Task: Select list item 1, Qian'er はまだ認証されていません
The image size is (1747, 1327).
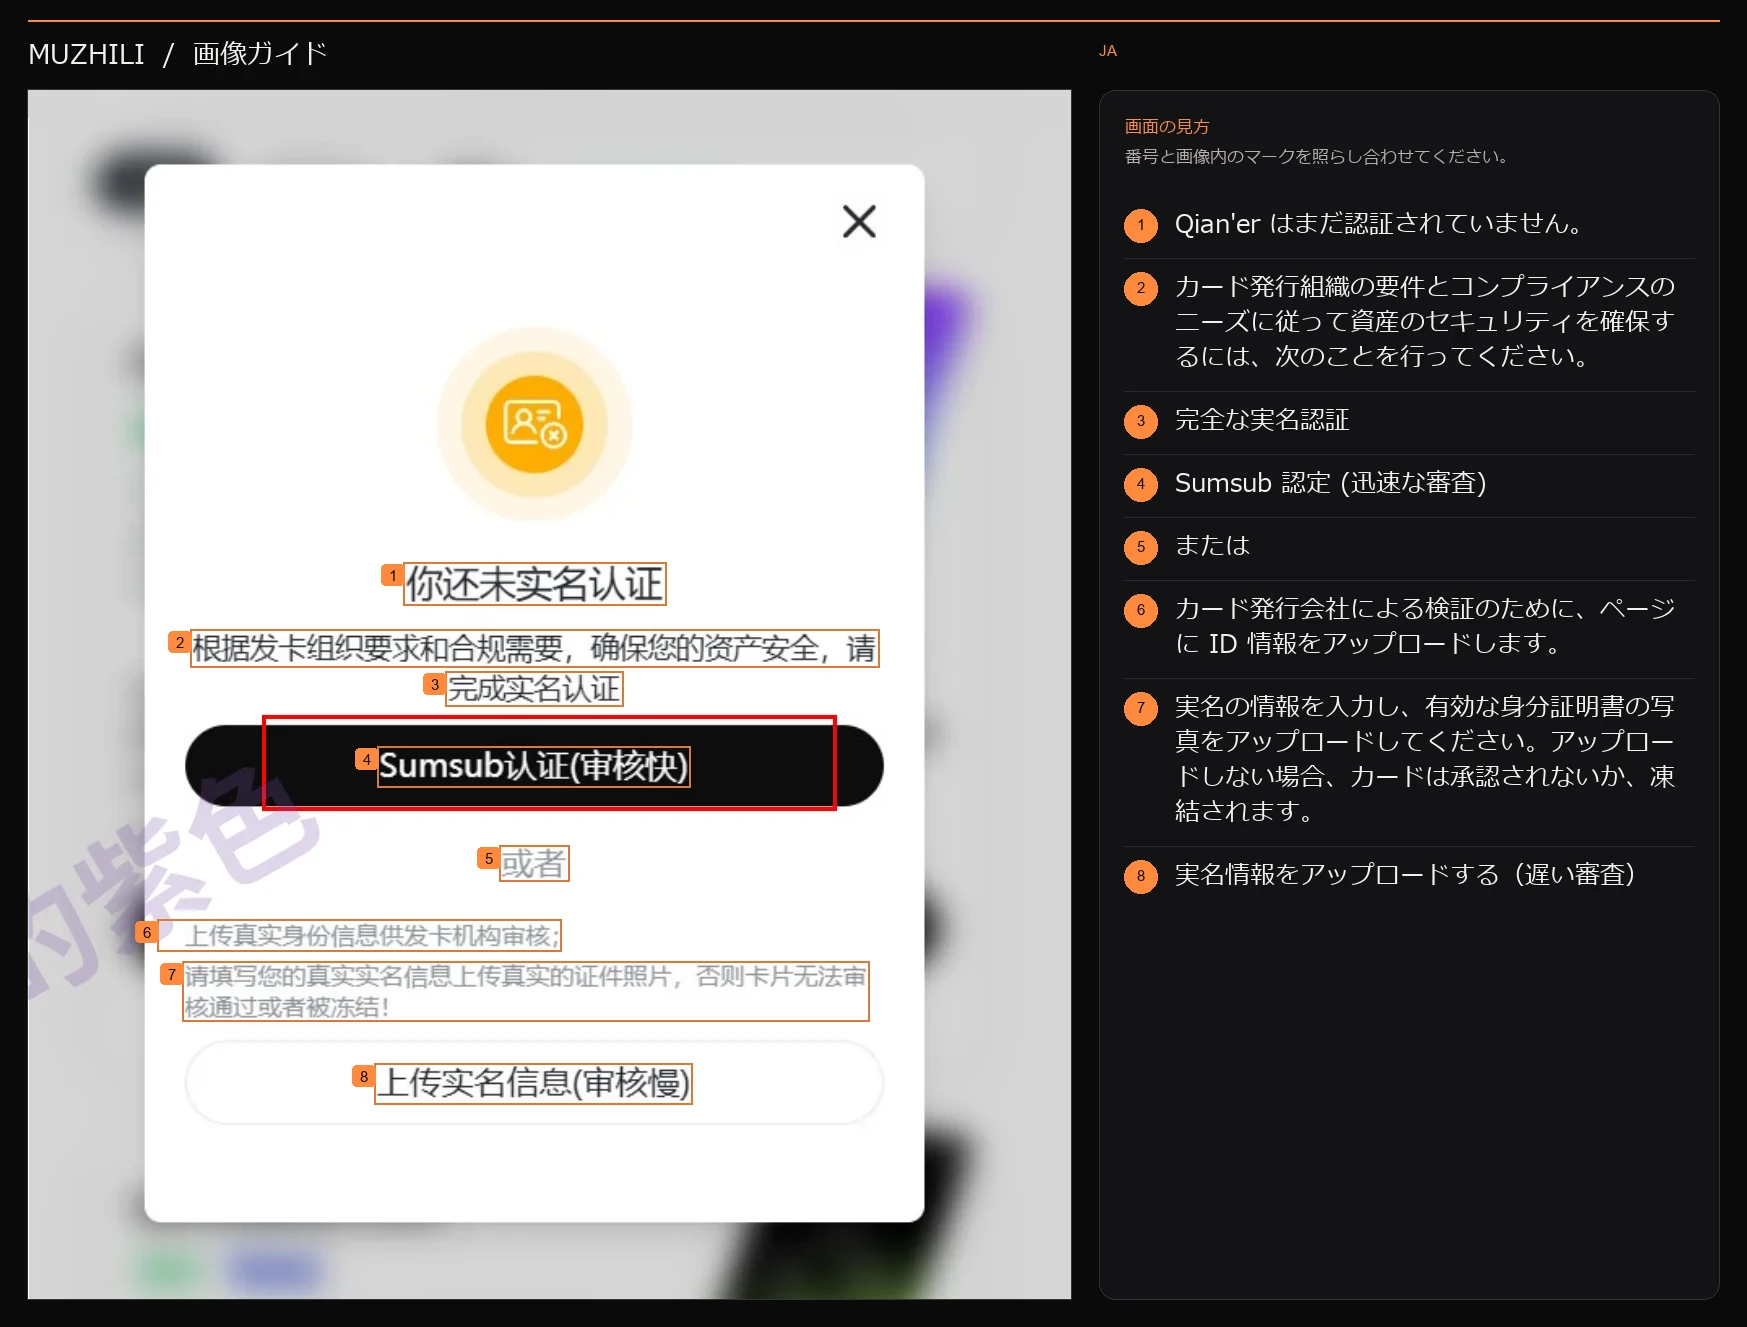Action: pos(1409,225)
